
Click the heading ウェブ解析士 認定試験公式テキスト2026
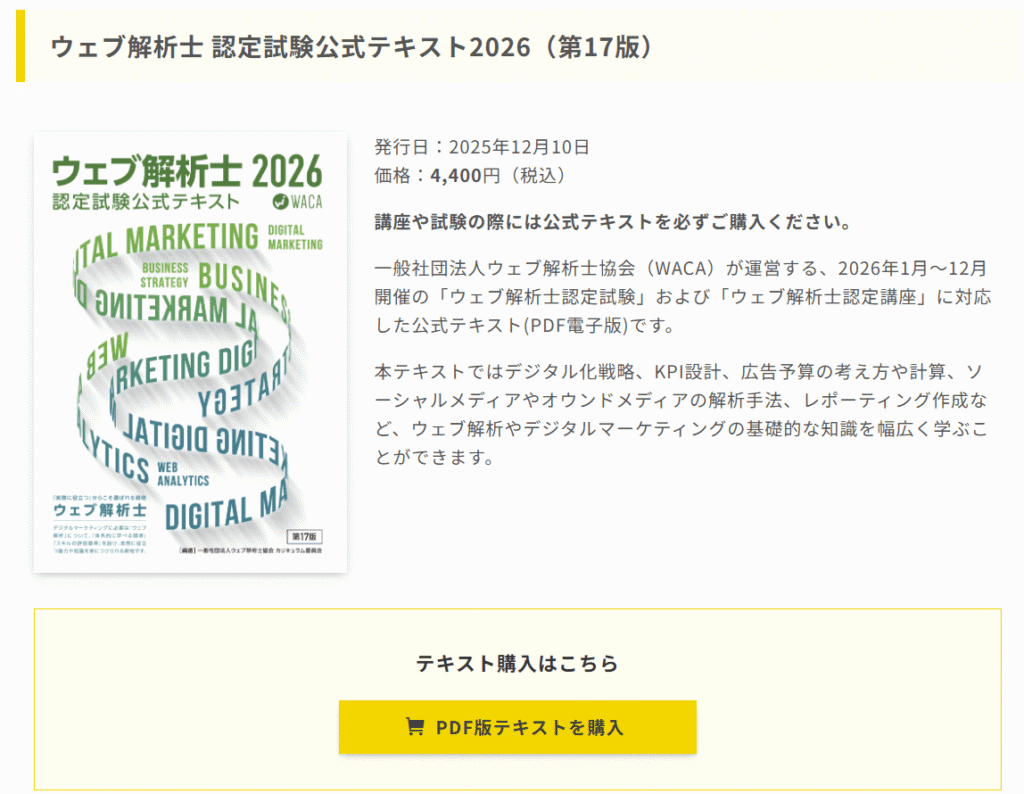coord(352,47)
